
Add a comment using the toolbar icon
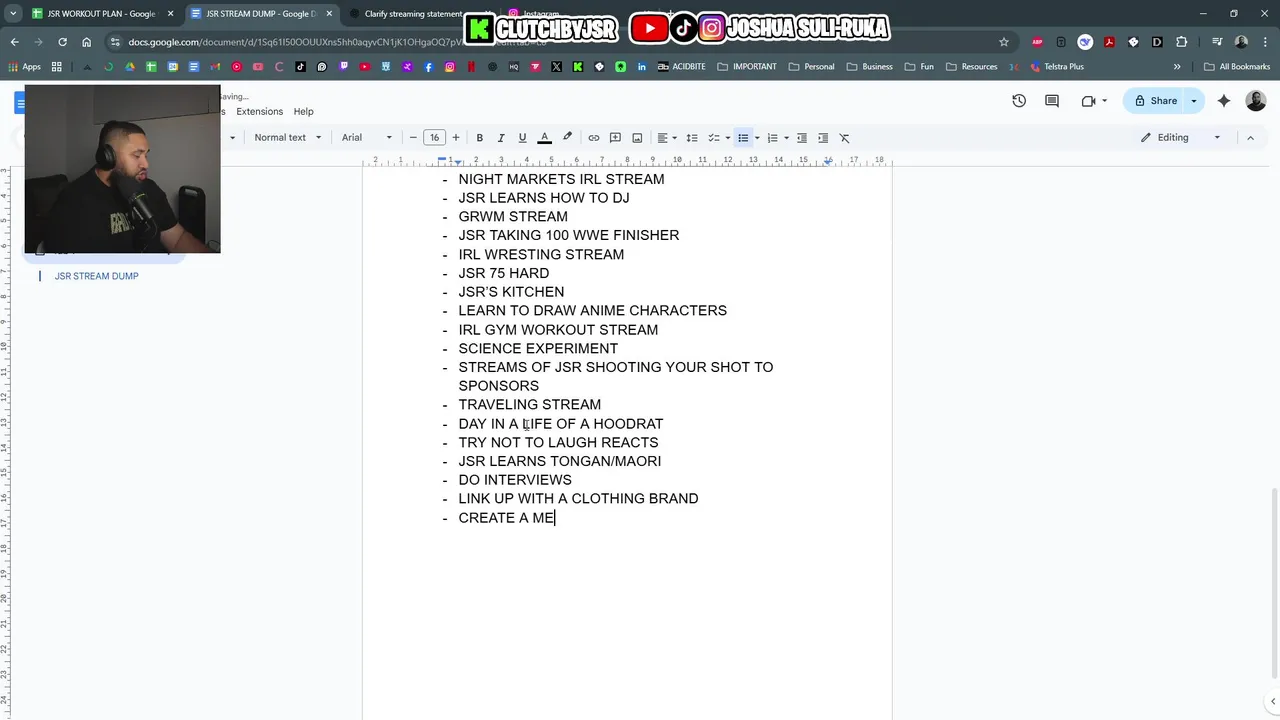(x=616, y=138)
